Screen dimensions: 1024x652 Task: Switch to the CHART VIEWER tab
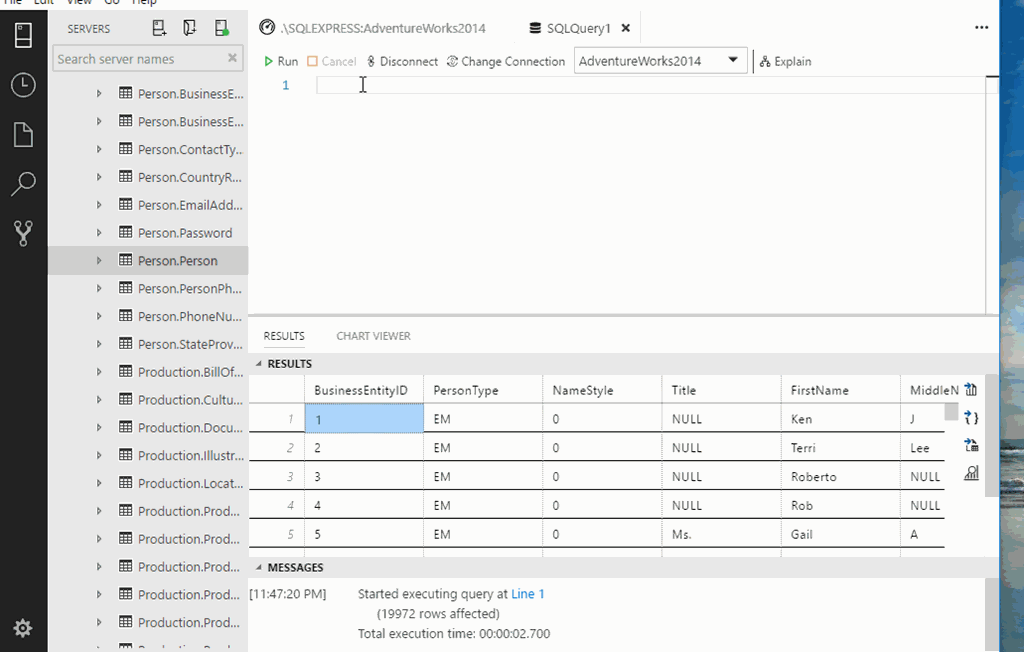pyautogui.click(x=374, y=336)
